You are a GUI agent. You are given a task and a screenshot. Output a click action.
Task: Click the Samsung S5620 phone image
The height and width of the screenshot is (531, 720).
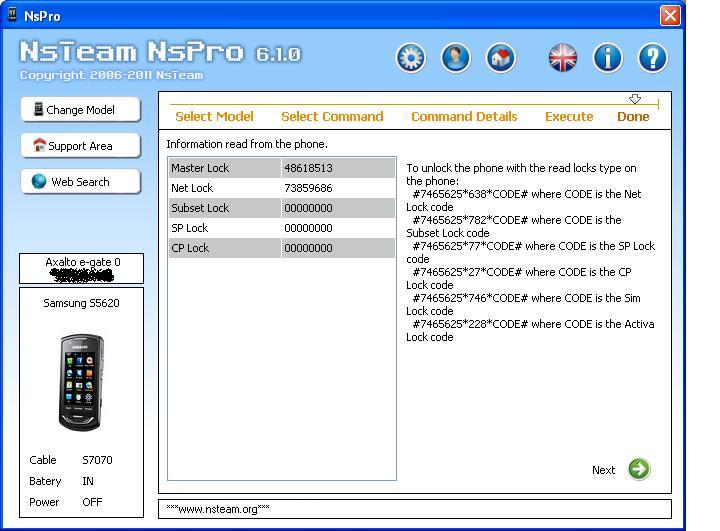click(x=82, y=382)
